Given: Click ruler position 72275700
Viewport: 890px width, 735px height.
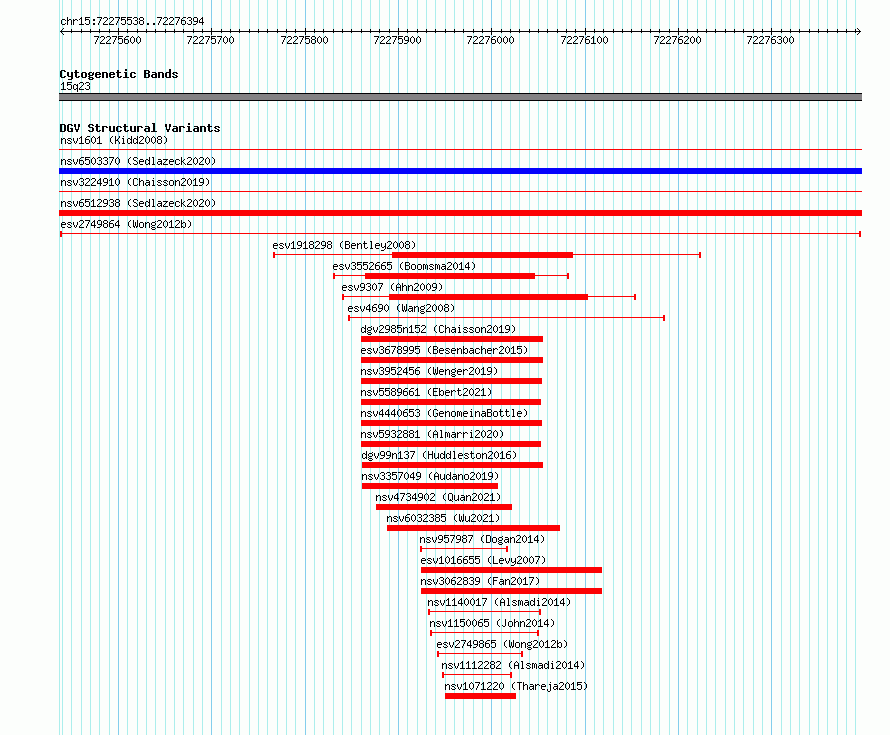Looking at the screenshot, I should click(211, 40).
